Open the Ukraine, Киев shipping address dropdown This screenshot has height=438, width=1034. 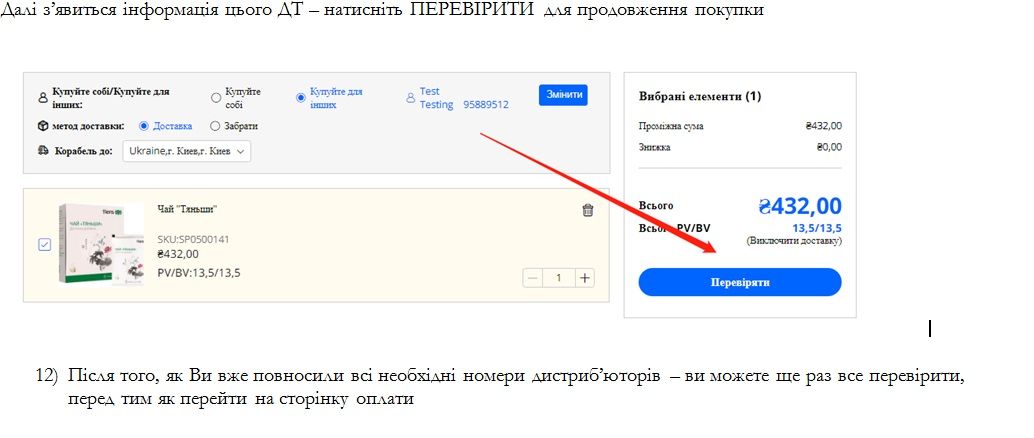pos(187,151)
